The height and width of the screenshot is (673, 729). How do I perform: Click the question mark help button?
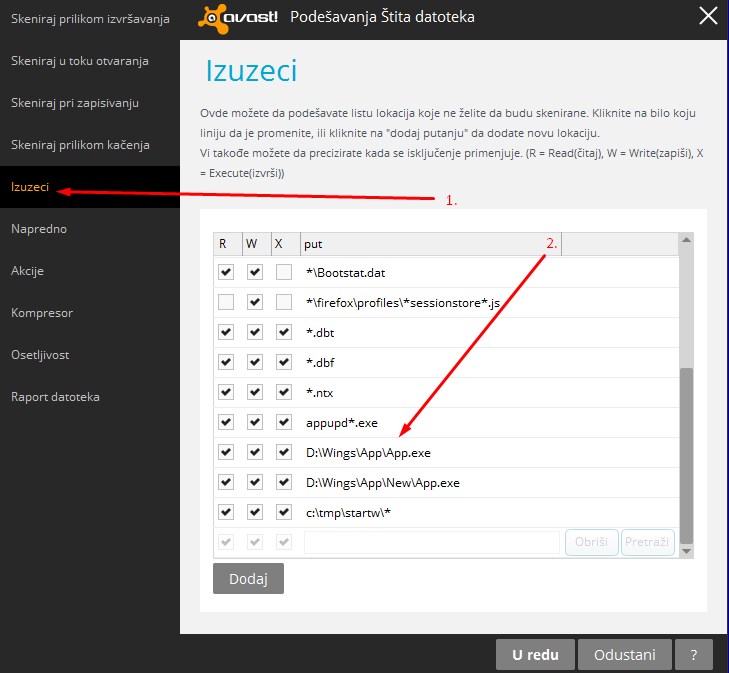[693, 655]
